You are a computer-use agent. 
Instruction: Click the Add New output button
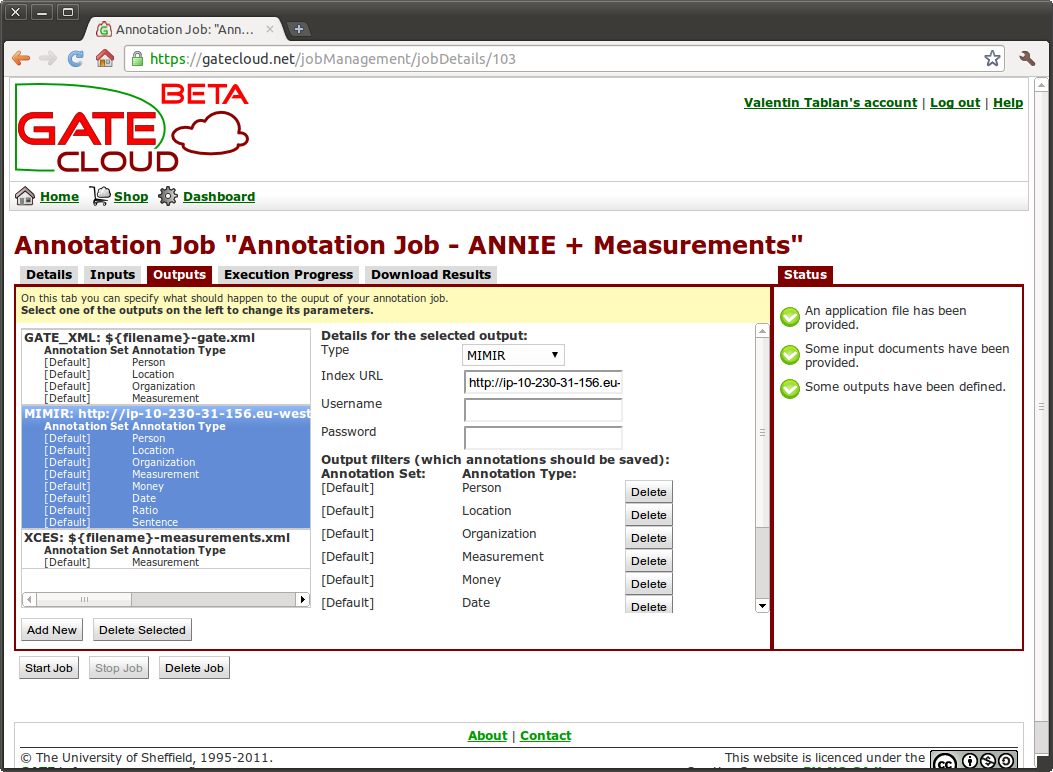click(x=52, y=630)
